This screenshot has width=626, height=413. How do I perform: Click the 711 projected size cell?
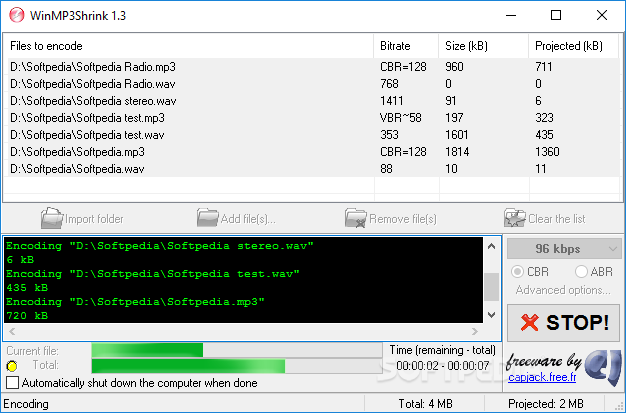pos(544,67)
